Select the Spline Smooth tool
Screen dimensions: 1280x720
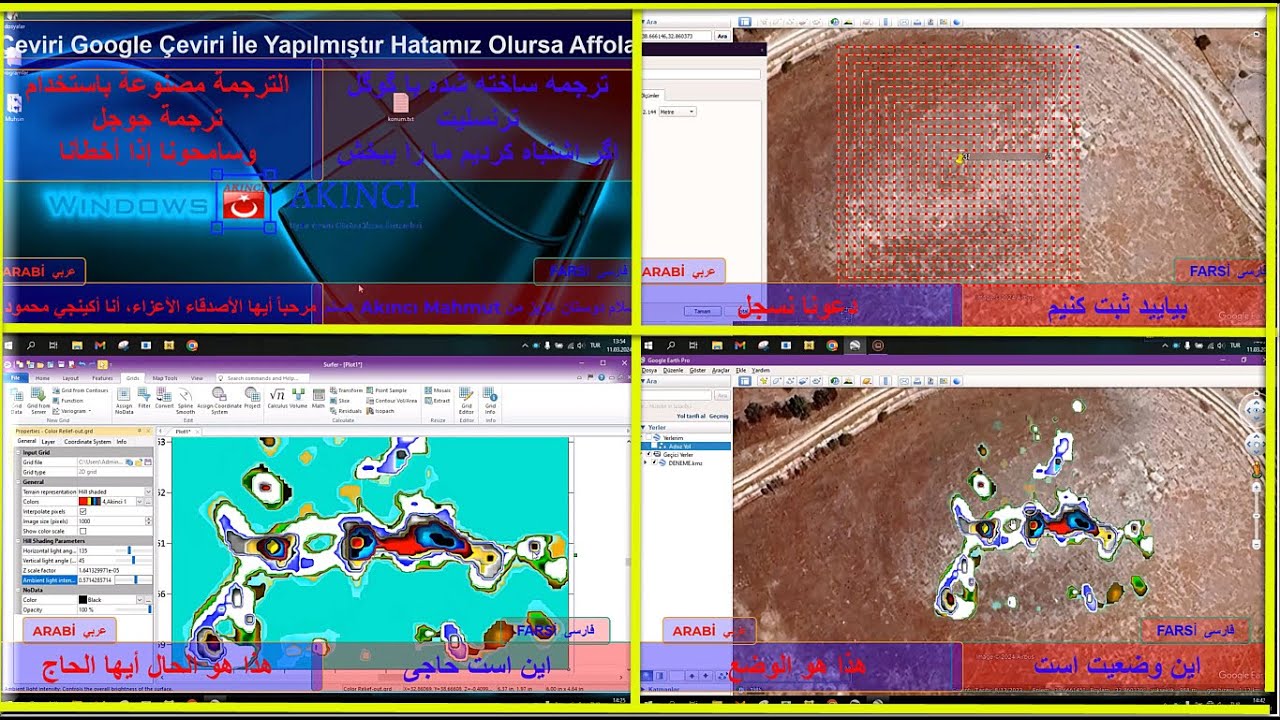pos(185,400)
